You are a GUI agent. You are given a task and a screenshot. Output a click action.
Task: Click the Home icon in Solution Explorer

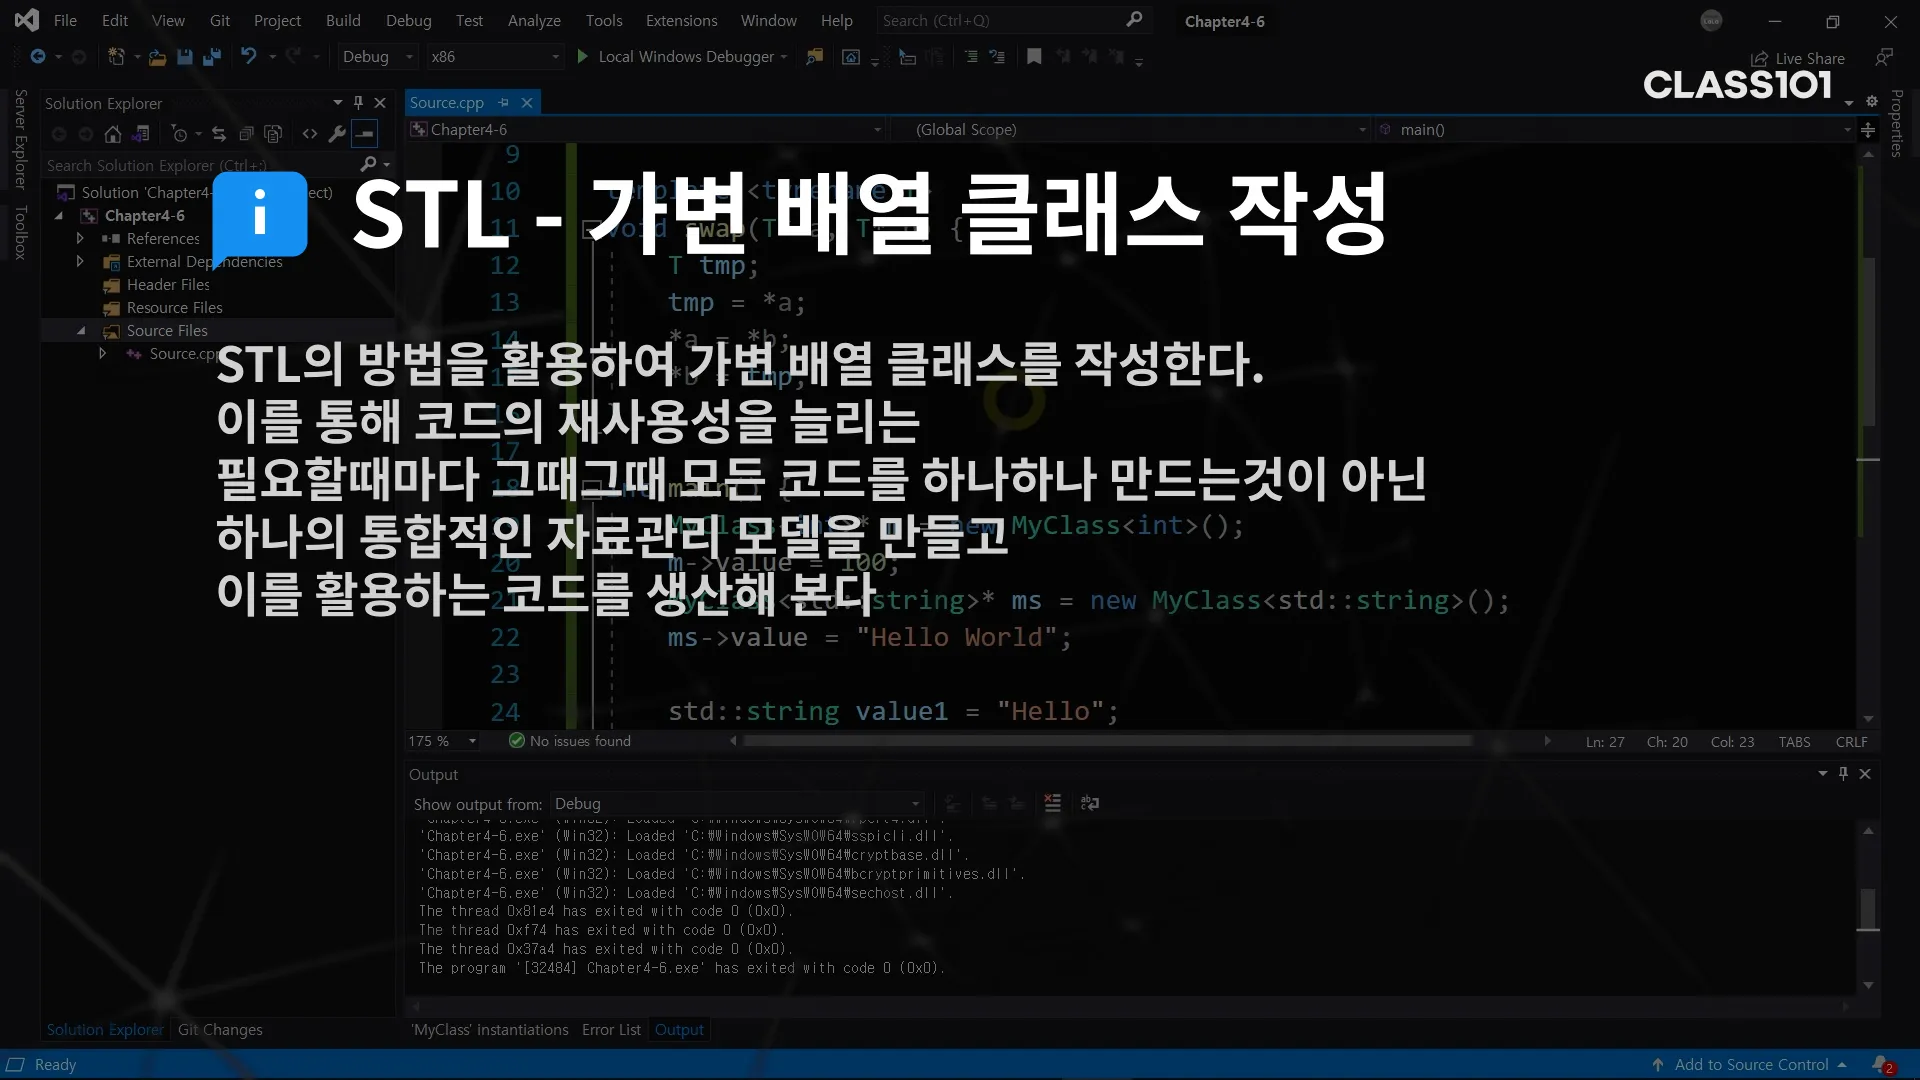113,134
